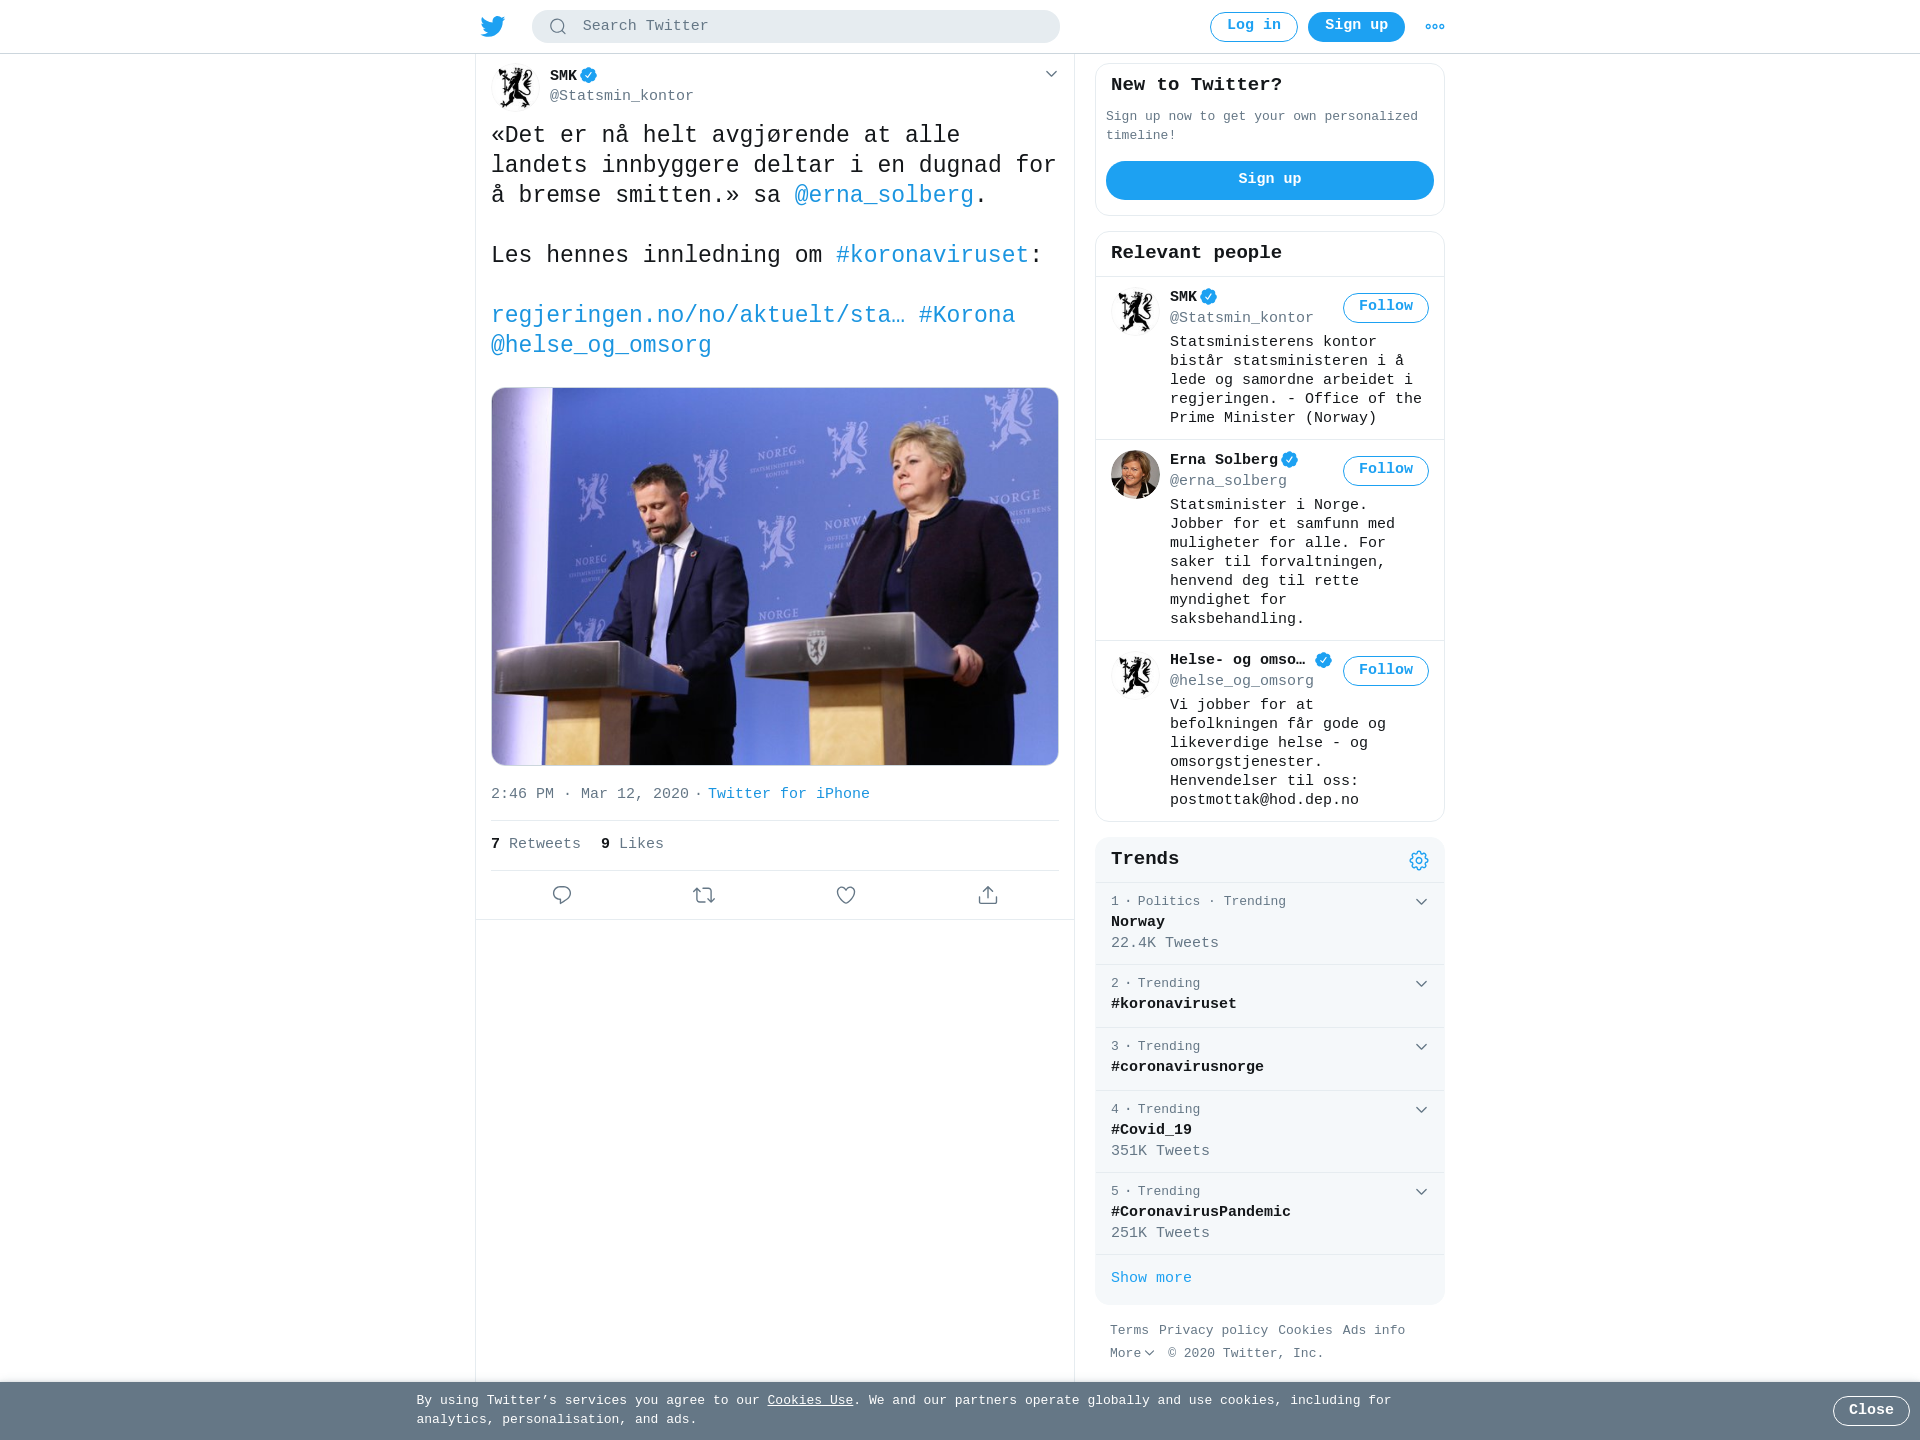Open the #koronaviruset hashtag link
This screenshot has width=1920, height=1440.
pos(932,255)
